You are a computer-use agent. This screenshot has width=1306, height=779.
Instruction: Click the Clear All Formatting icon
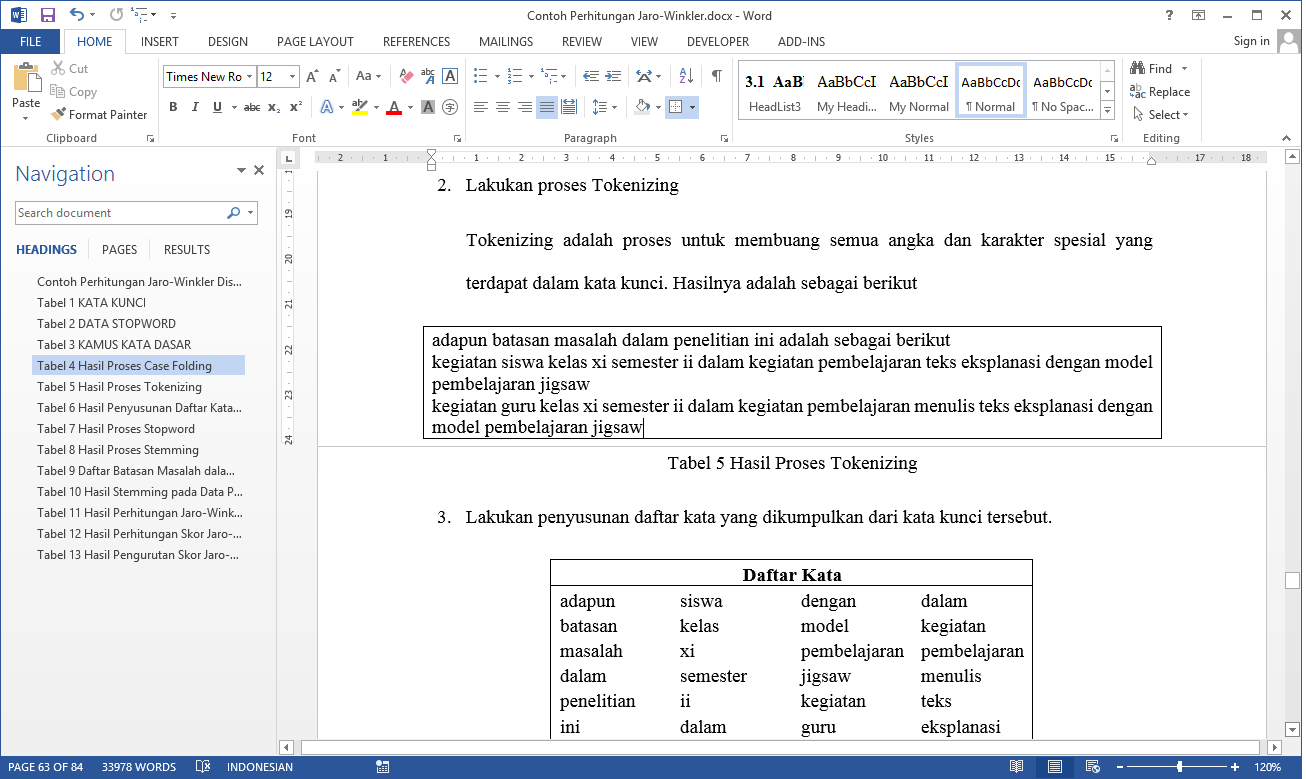pos(406,76)
